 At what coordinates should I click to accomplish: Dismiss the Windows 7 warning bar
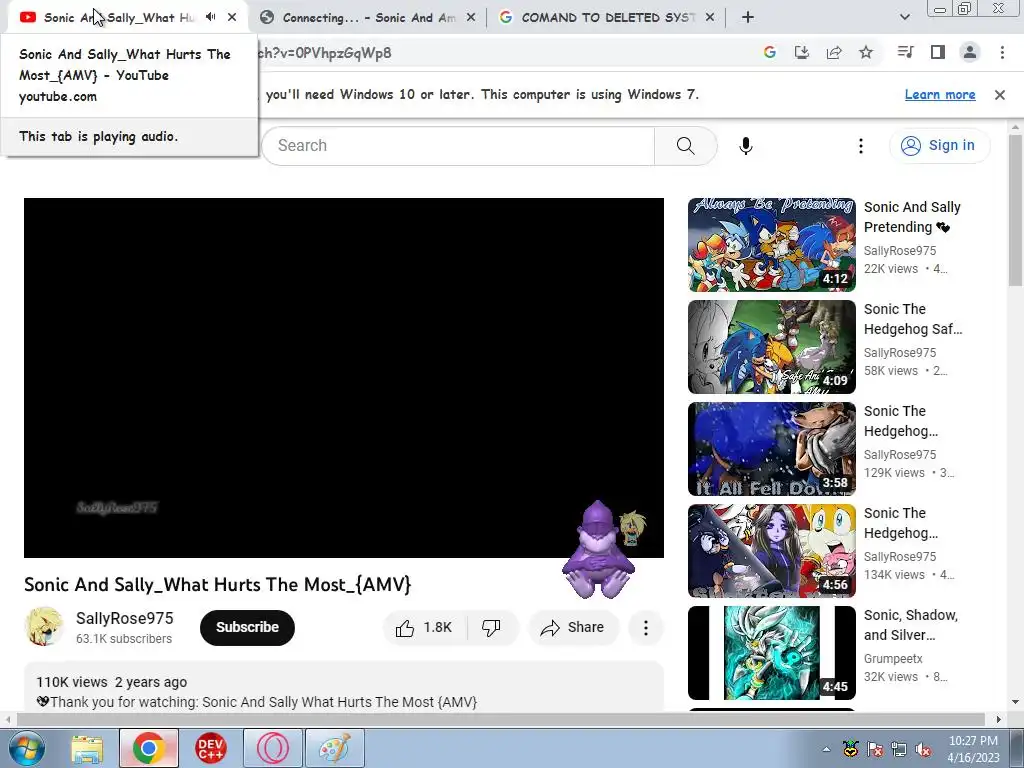click(x=1000, y=95)
